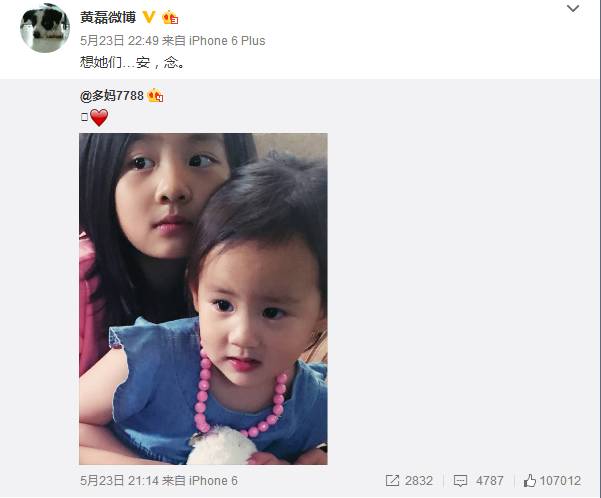601x498 pixels.
Task: Open the post options chevron menu
Action: (573, 8)
